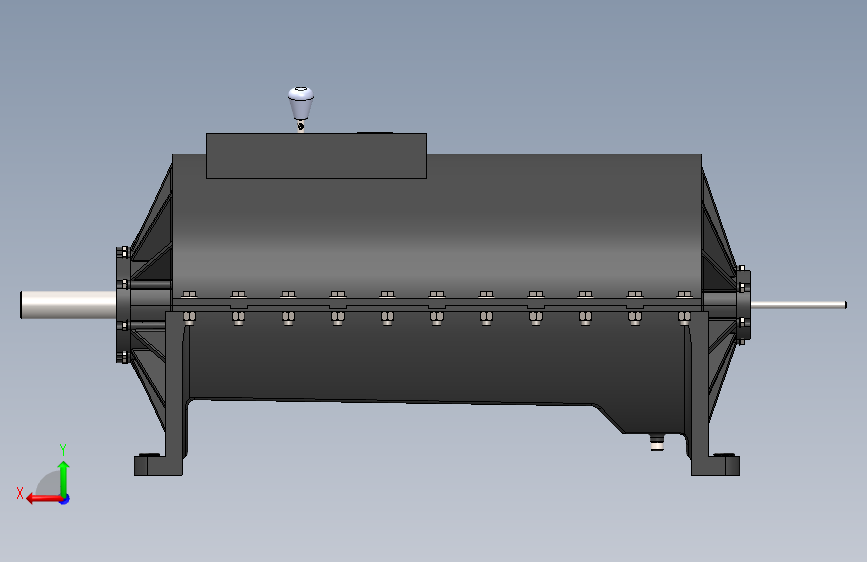Select the right end bolted flange

point(744,305)
